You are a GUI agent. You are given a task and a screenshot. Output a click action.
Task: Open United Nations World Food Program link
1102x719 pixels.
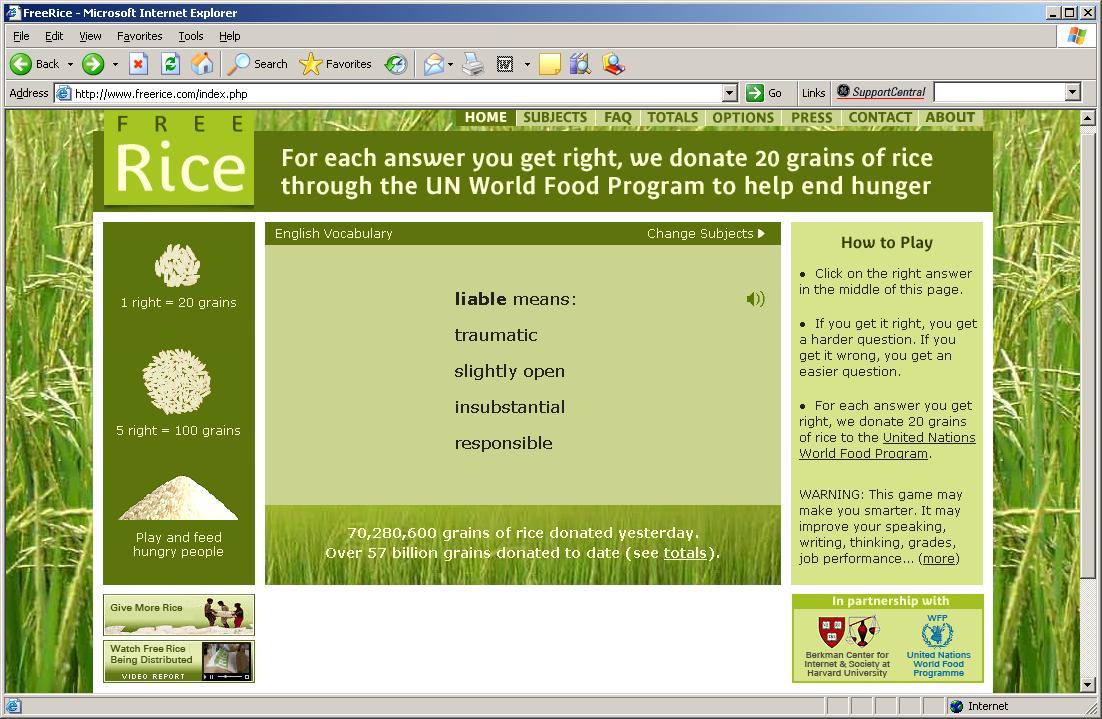[x=888, y=446]
